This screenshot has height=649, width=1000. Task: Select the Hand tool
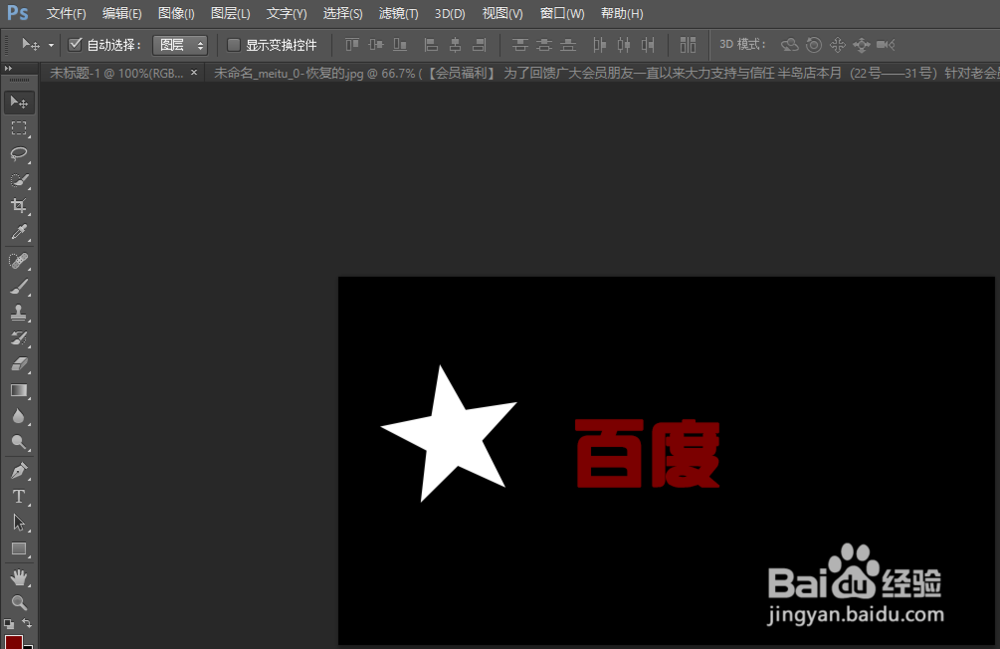point(19,578)
